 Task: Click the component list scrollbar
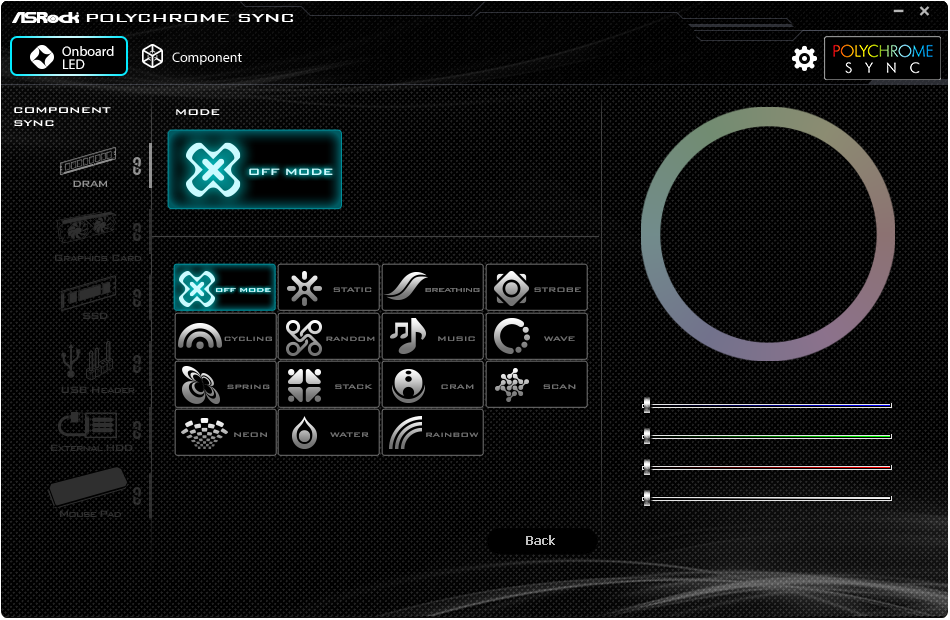[150, 165]
